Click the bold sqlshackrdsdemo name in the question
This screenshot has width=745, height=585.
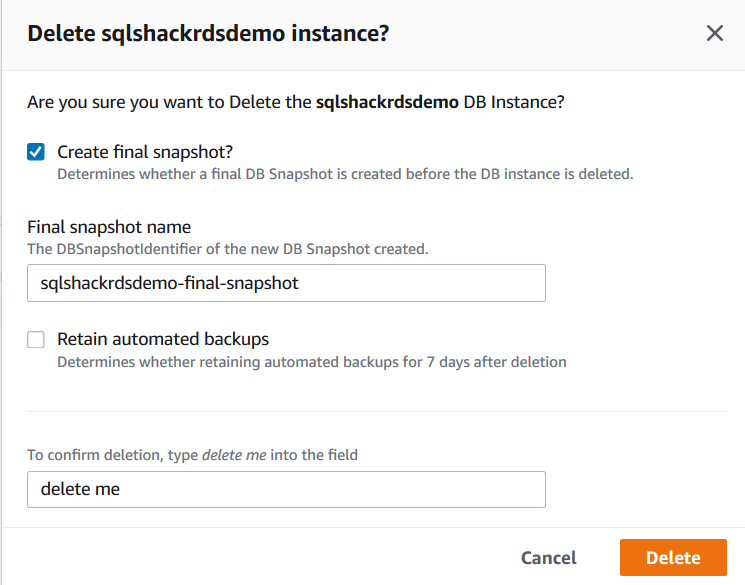(387, 102)
